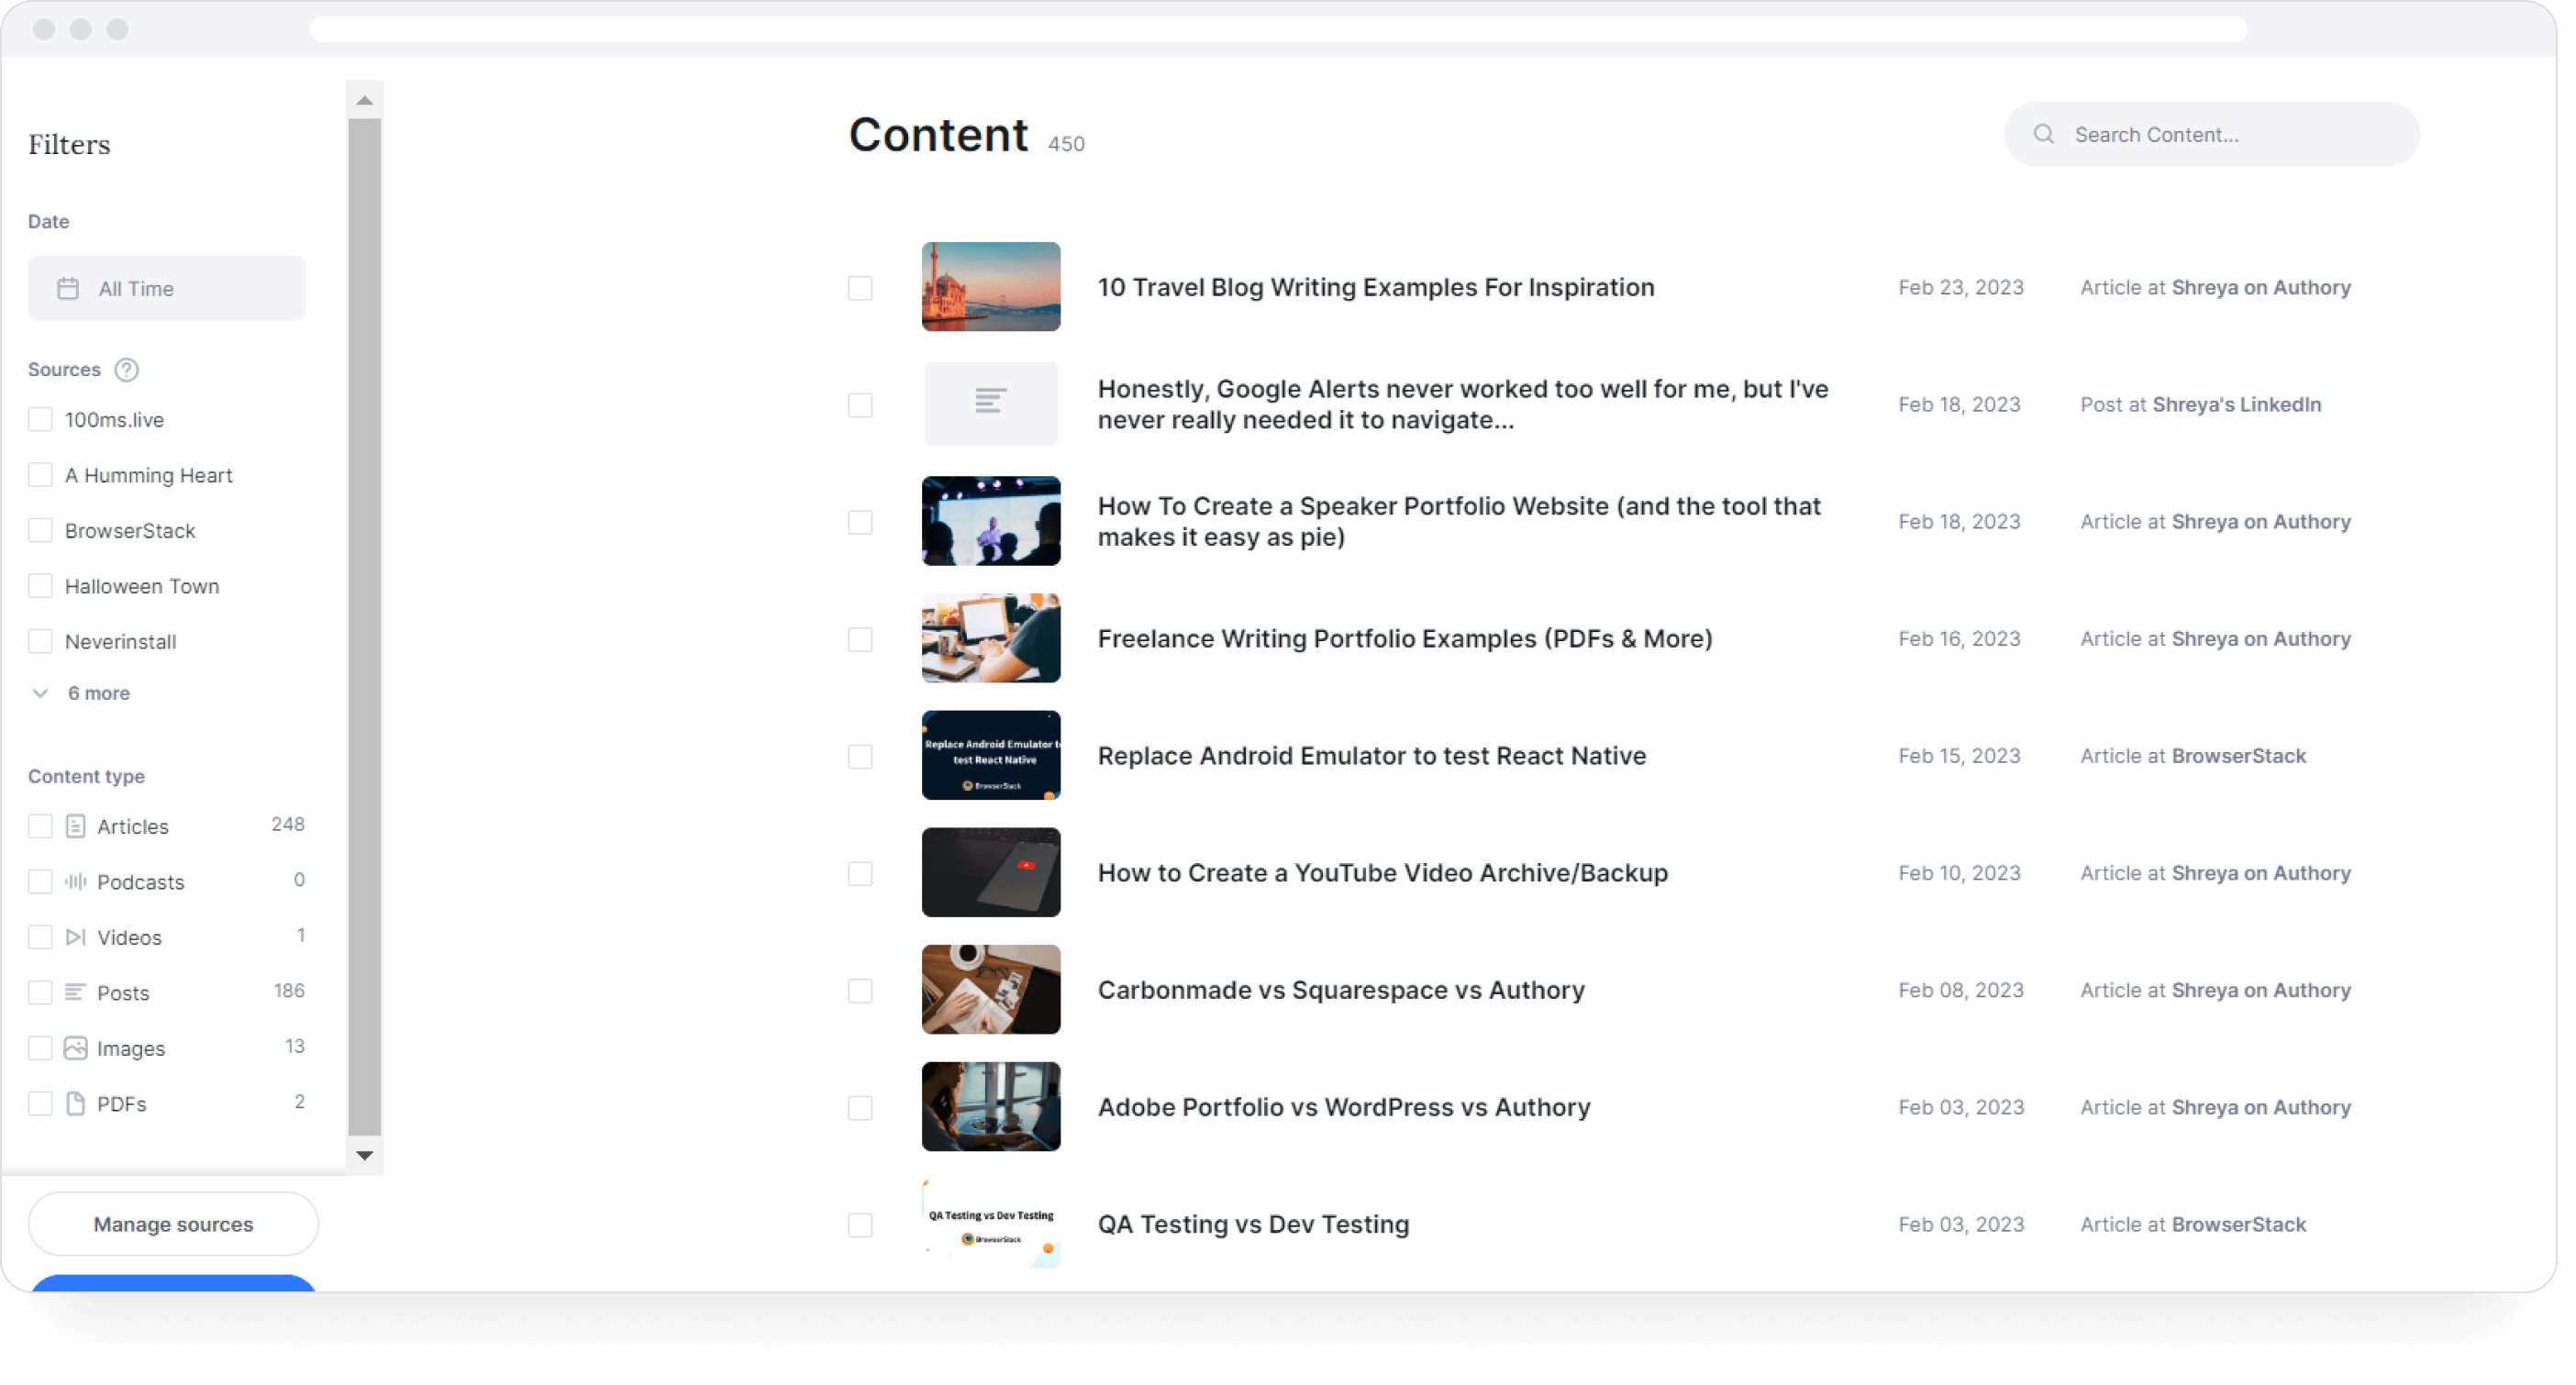Click the PDFs file icon
This screenshot has height=1385, width=2576.
pos(75,1104)
